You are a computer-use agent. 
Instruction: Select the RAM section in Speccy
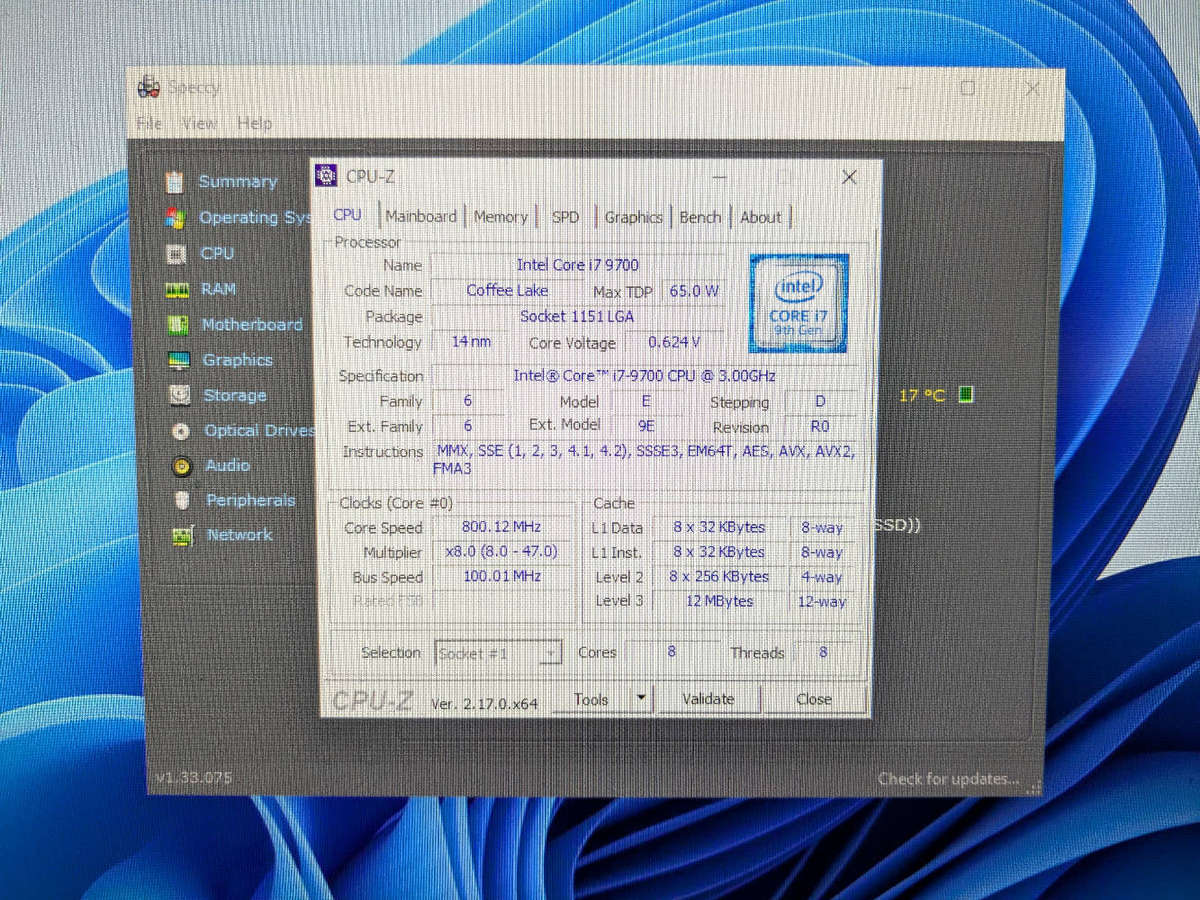click(x=219, y=289)
